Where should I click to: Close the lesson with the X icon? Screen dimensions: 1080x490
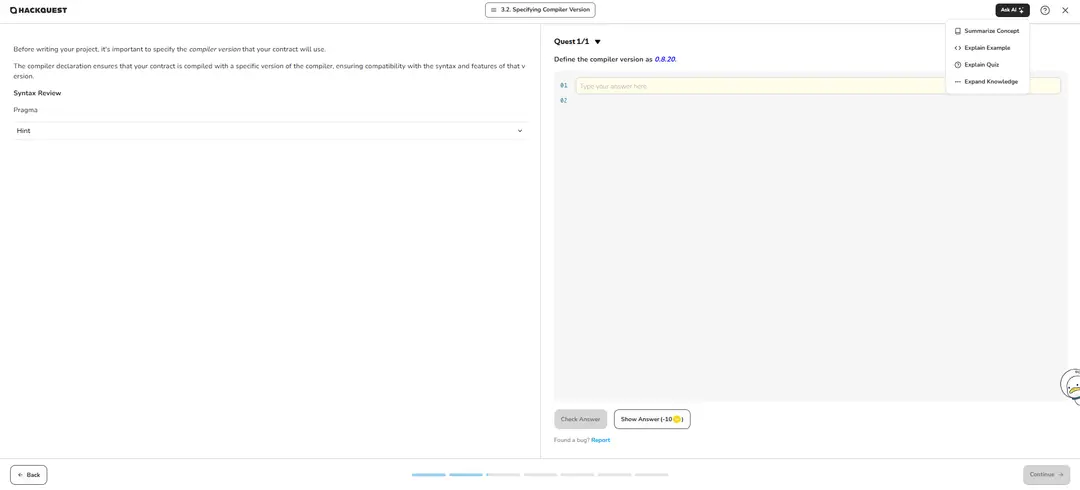coord(1065,10)
